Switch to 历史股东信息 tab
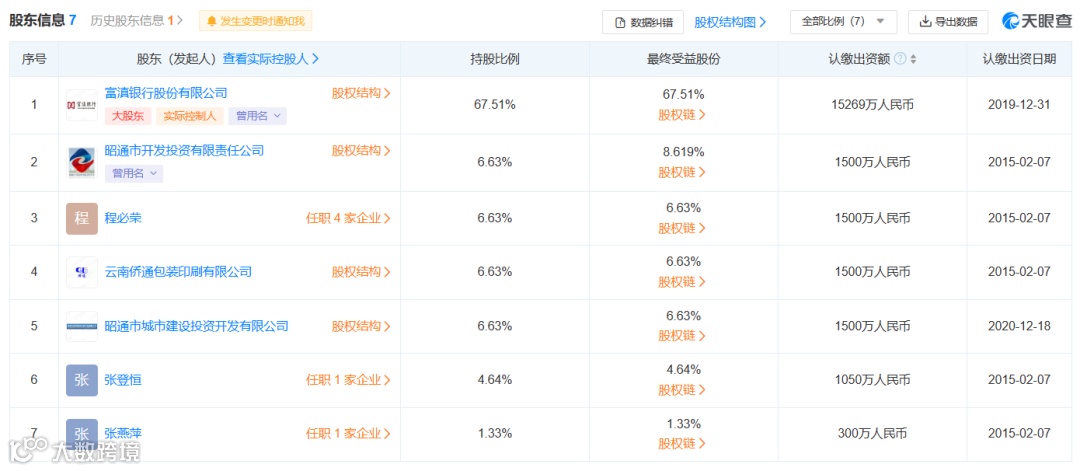This screenshot has height=471, width=1080. (x=136, y=20)
